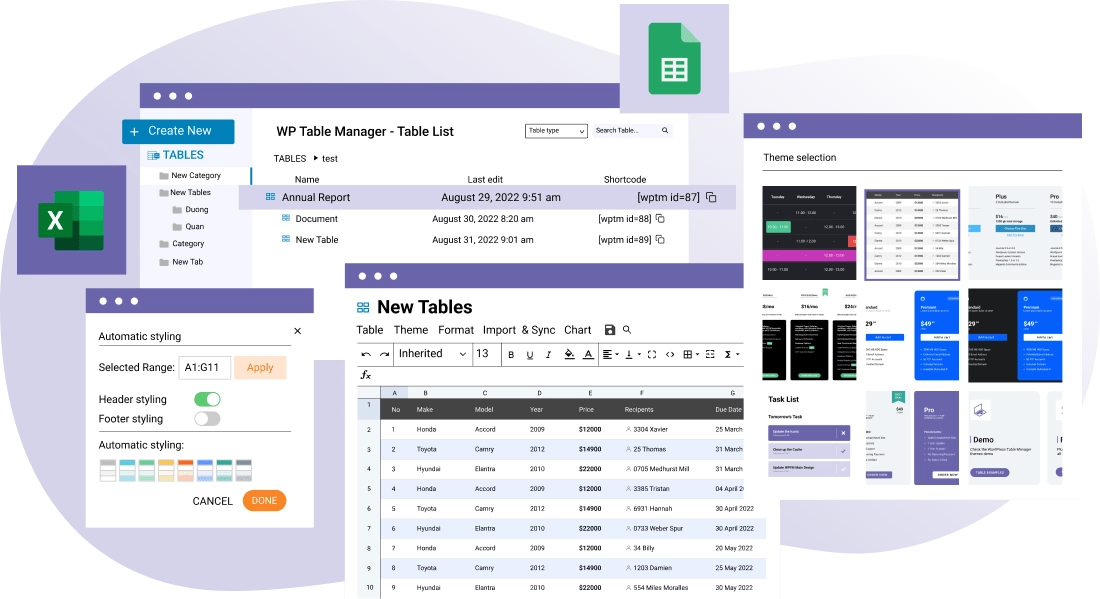Open the Table type dropdown

(x=556, y=130)
